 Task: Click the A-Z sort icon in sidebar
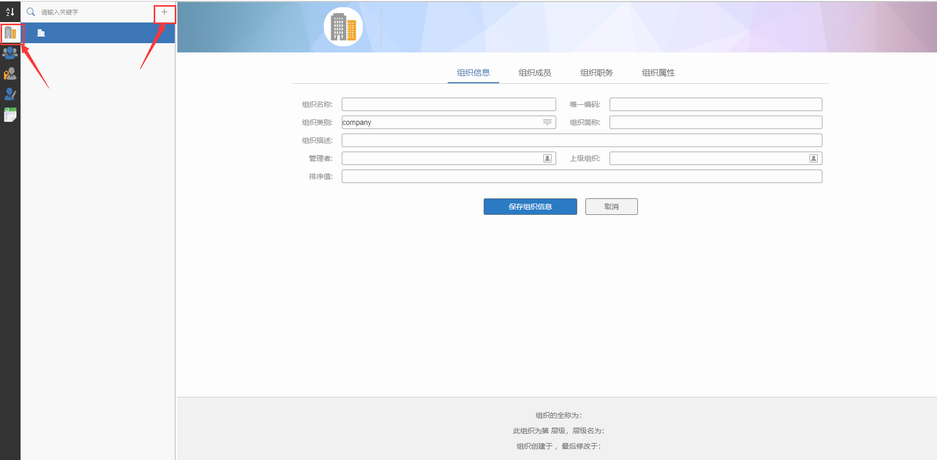click(10, 11)
